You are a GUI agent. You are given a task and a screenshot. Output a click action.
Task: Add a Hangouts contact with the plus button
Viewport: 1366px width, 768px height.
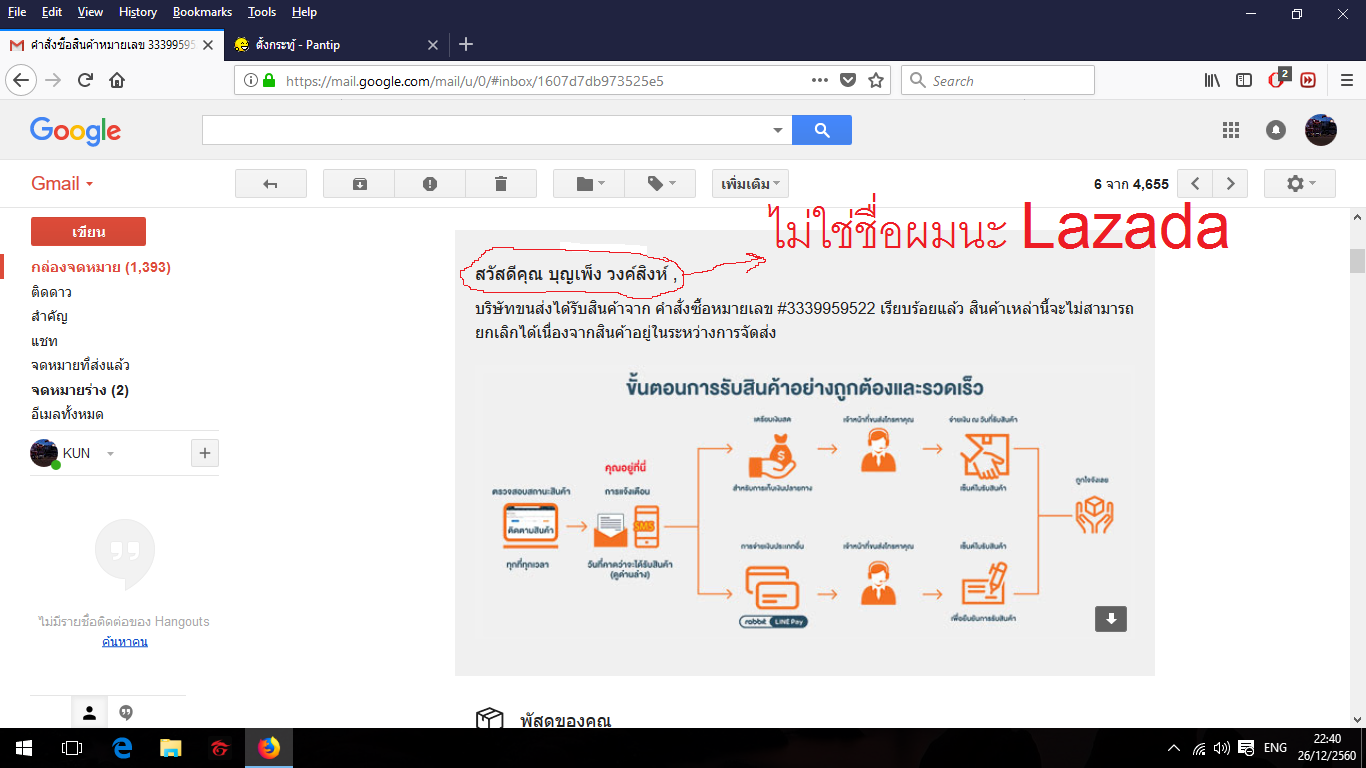(x=205, y=453)
